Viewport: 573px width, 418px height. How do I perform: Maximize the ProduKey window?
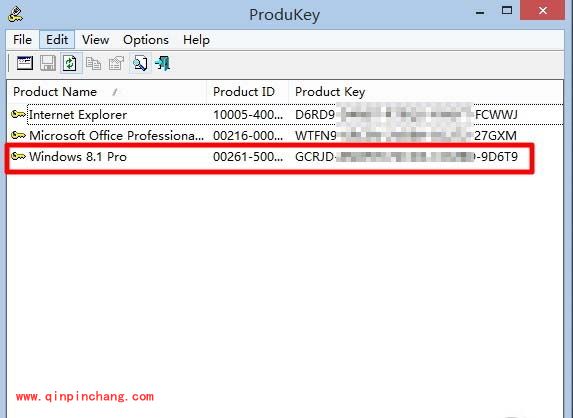(506, 11)
